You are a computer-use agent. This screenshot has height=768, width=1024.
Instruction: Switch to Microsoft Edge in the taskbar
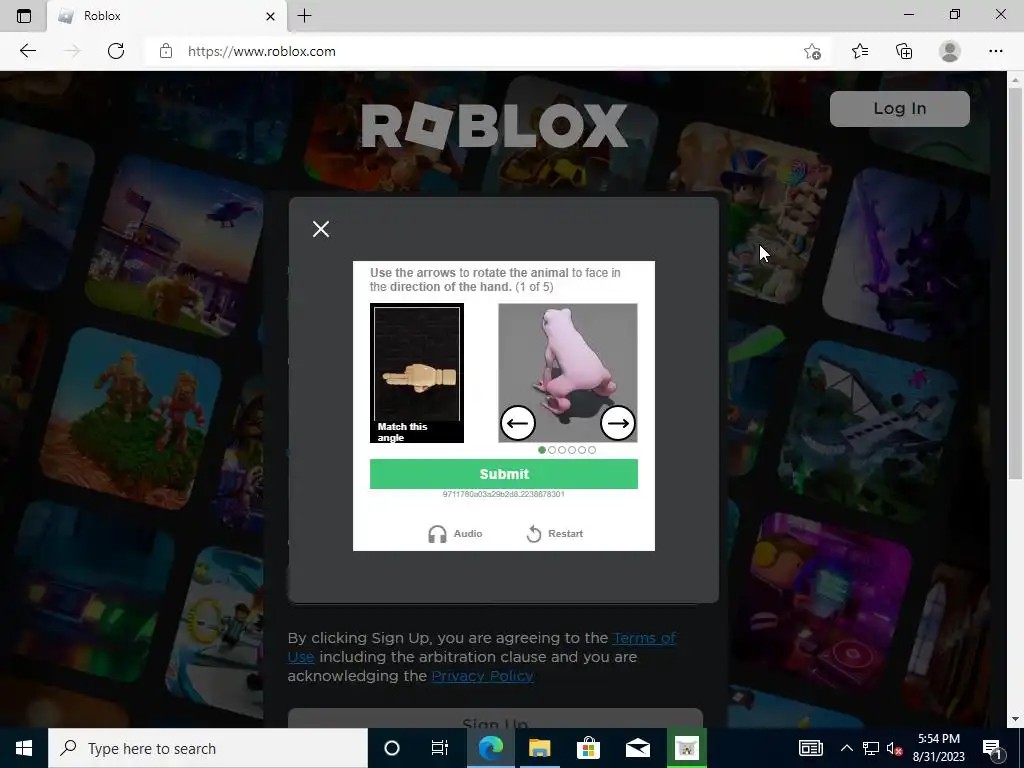tap(490, 748)
